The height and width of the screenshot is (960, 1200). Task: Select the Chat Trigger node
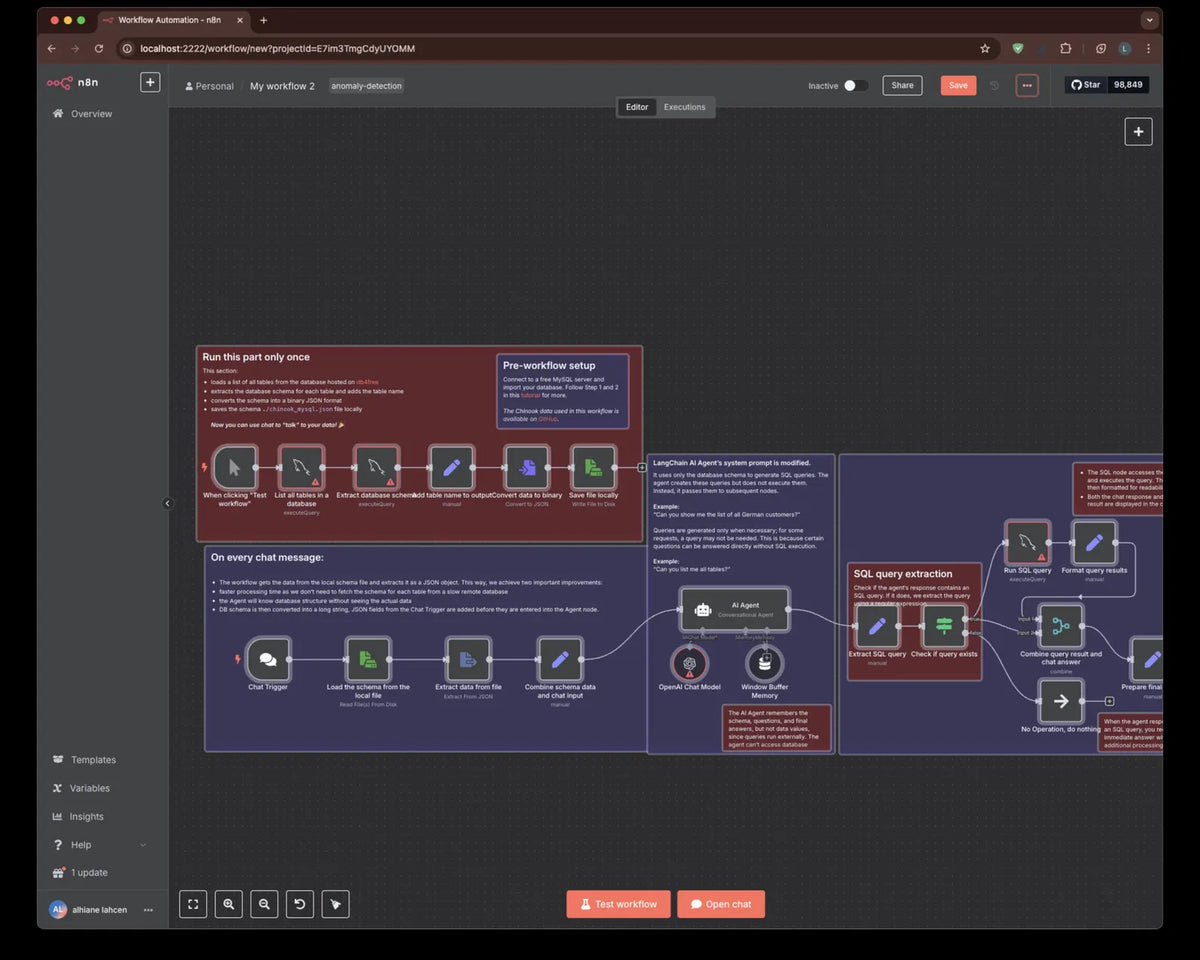pos(268,659)
